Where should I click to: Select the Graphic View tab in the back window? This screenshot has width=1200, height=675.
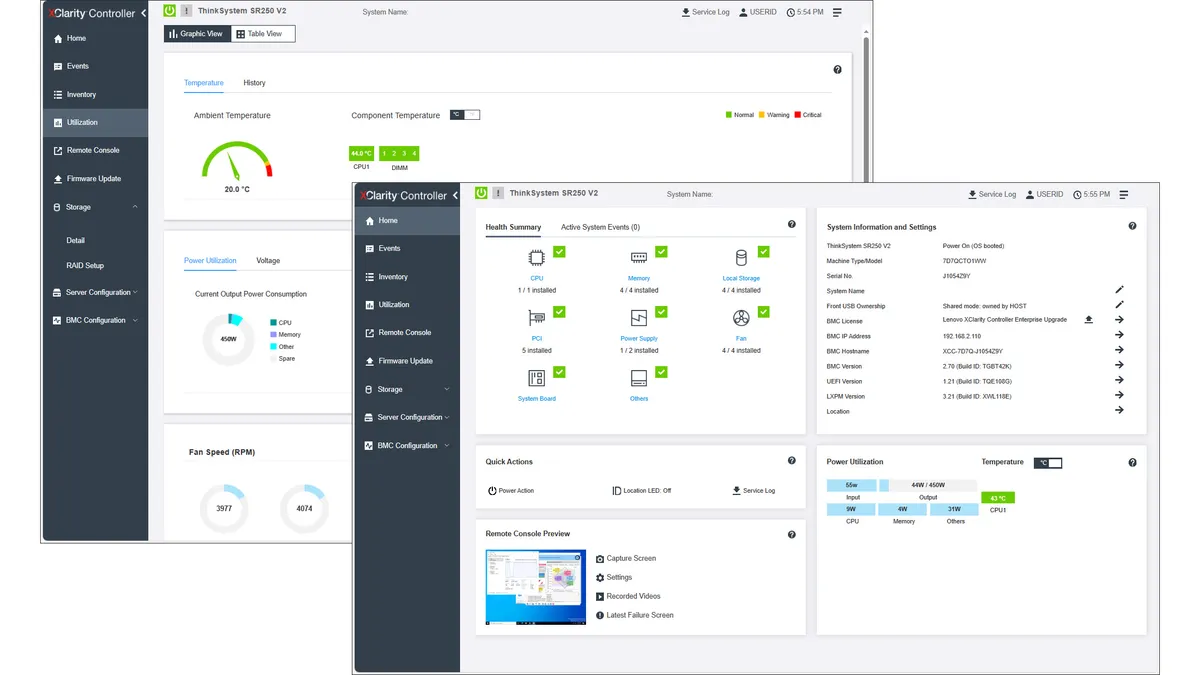197,34
